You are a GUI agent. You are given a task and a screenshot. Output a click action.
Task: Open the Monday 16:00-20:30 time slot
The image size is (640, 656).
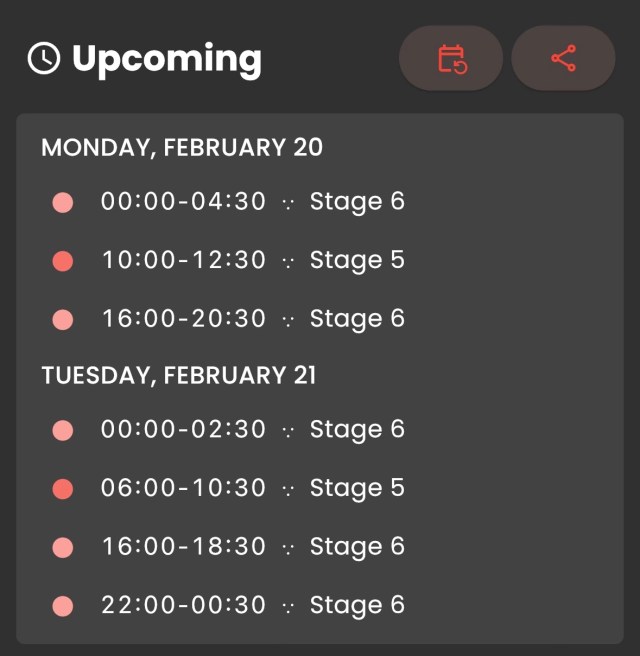[184, 319]
